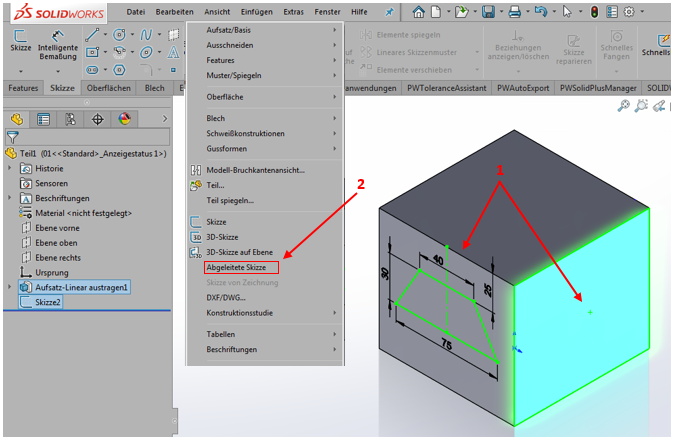Click the Skizze sketch tool icon
The width and height of the screenshot is (673, 439).
pos(19,42)
